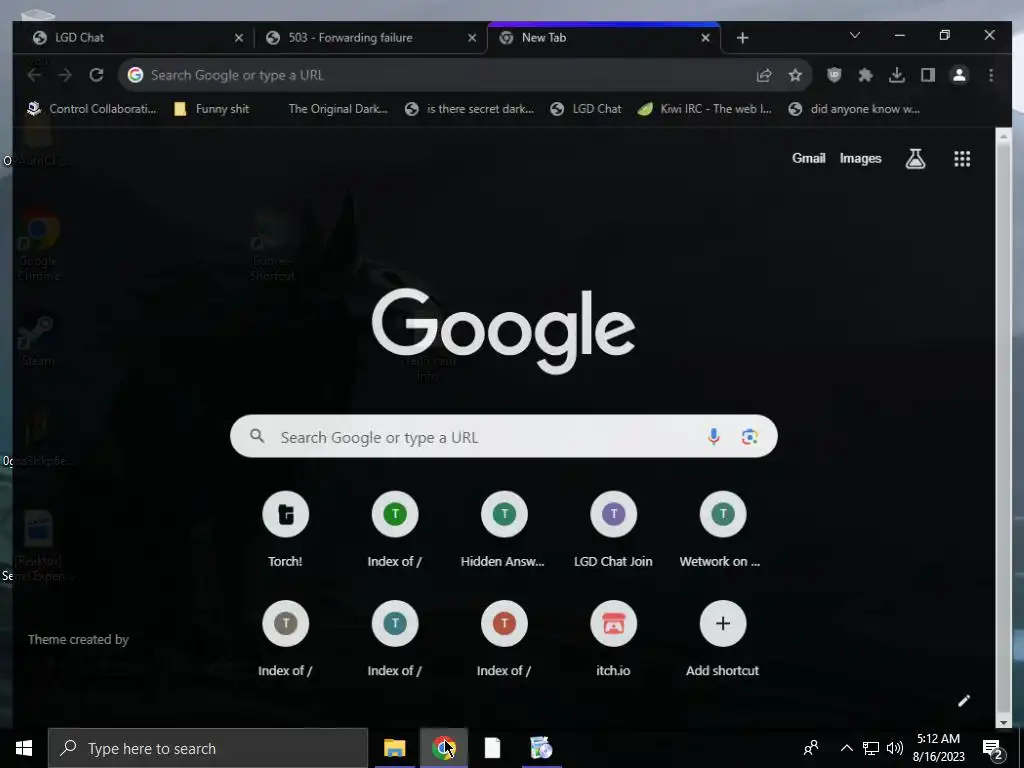Open a new tab with plus button

[x=742, y=38]
